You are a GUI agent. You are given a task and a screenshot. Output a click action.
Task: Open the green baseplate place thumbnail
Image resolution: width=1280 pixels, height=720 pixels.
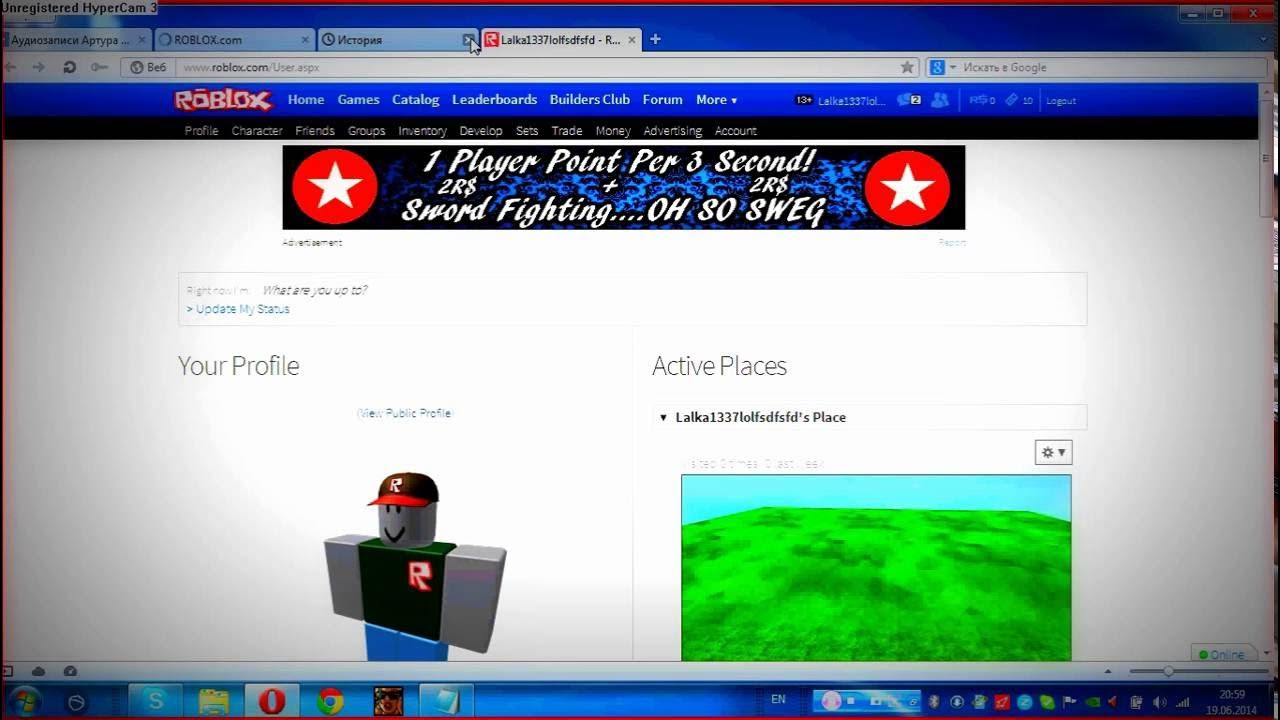[x=876, y=567]
